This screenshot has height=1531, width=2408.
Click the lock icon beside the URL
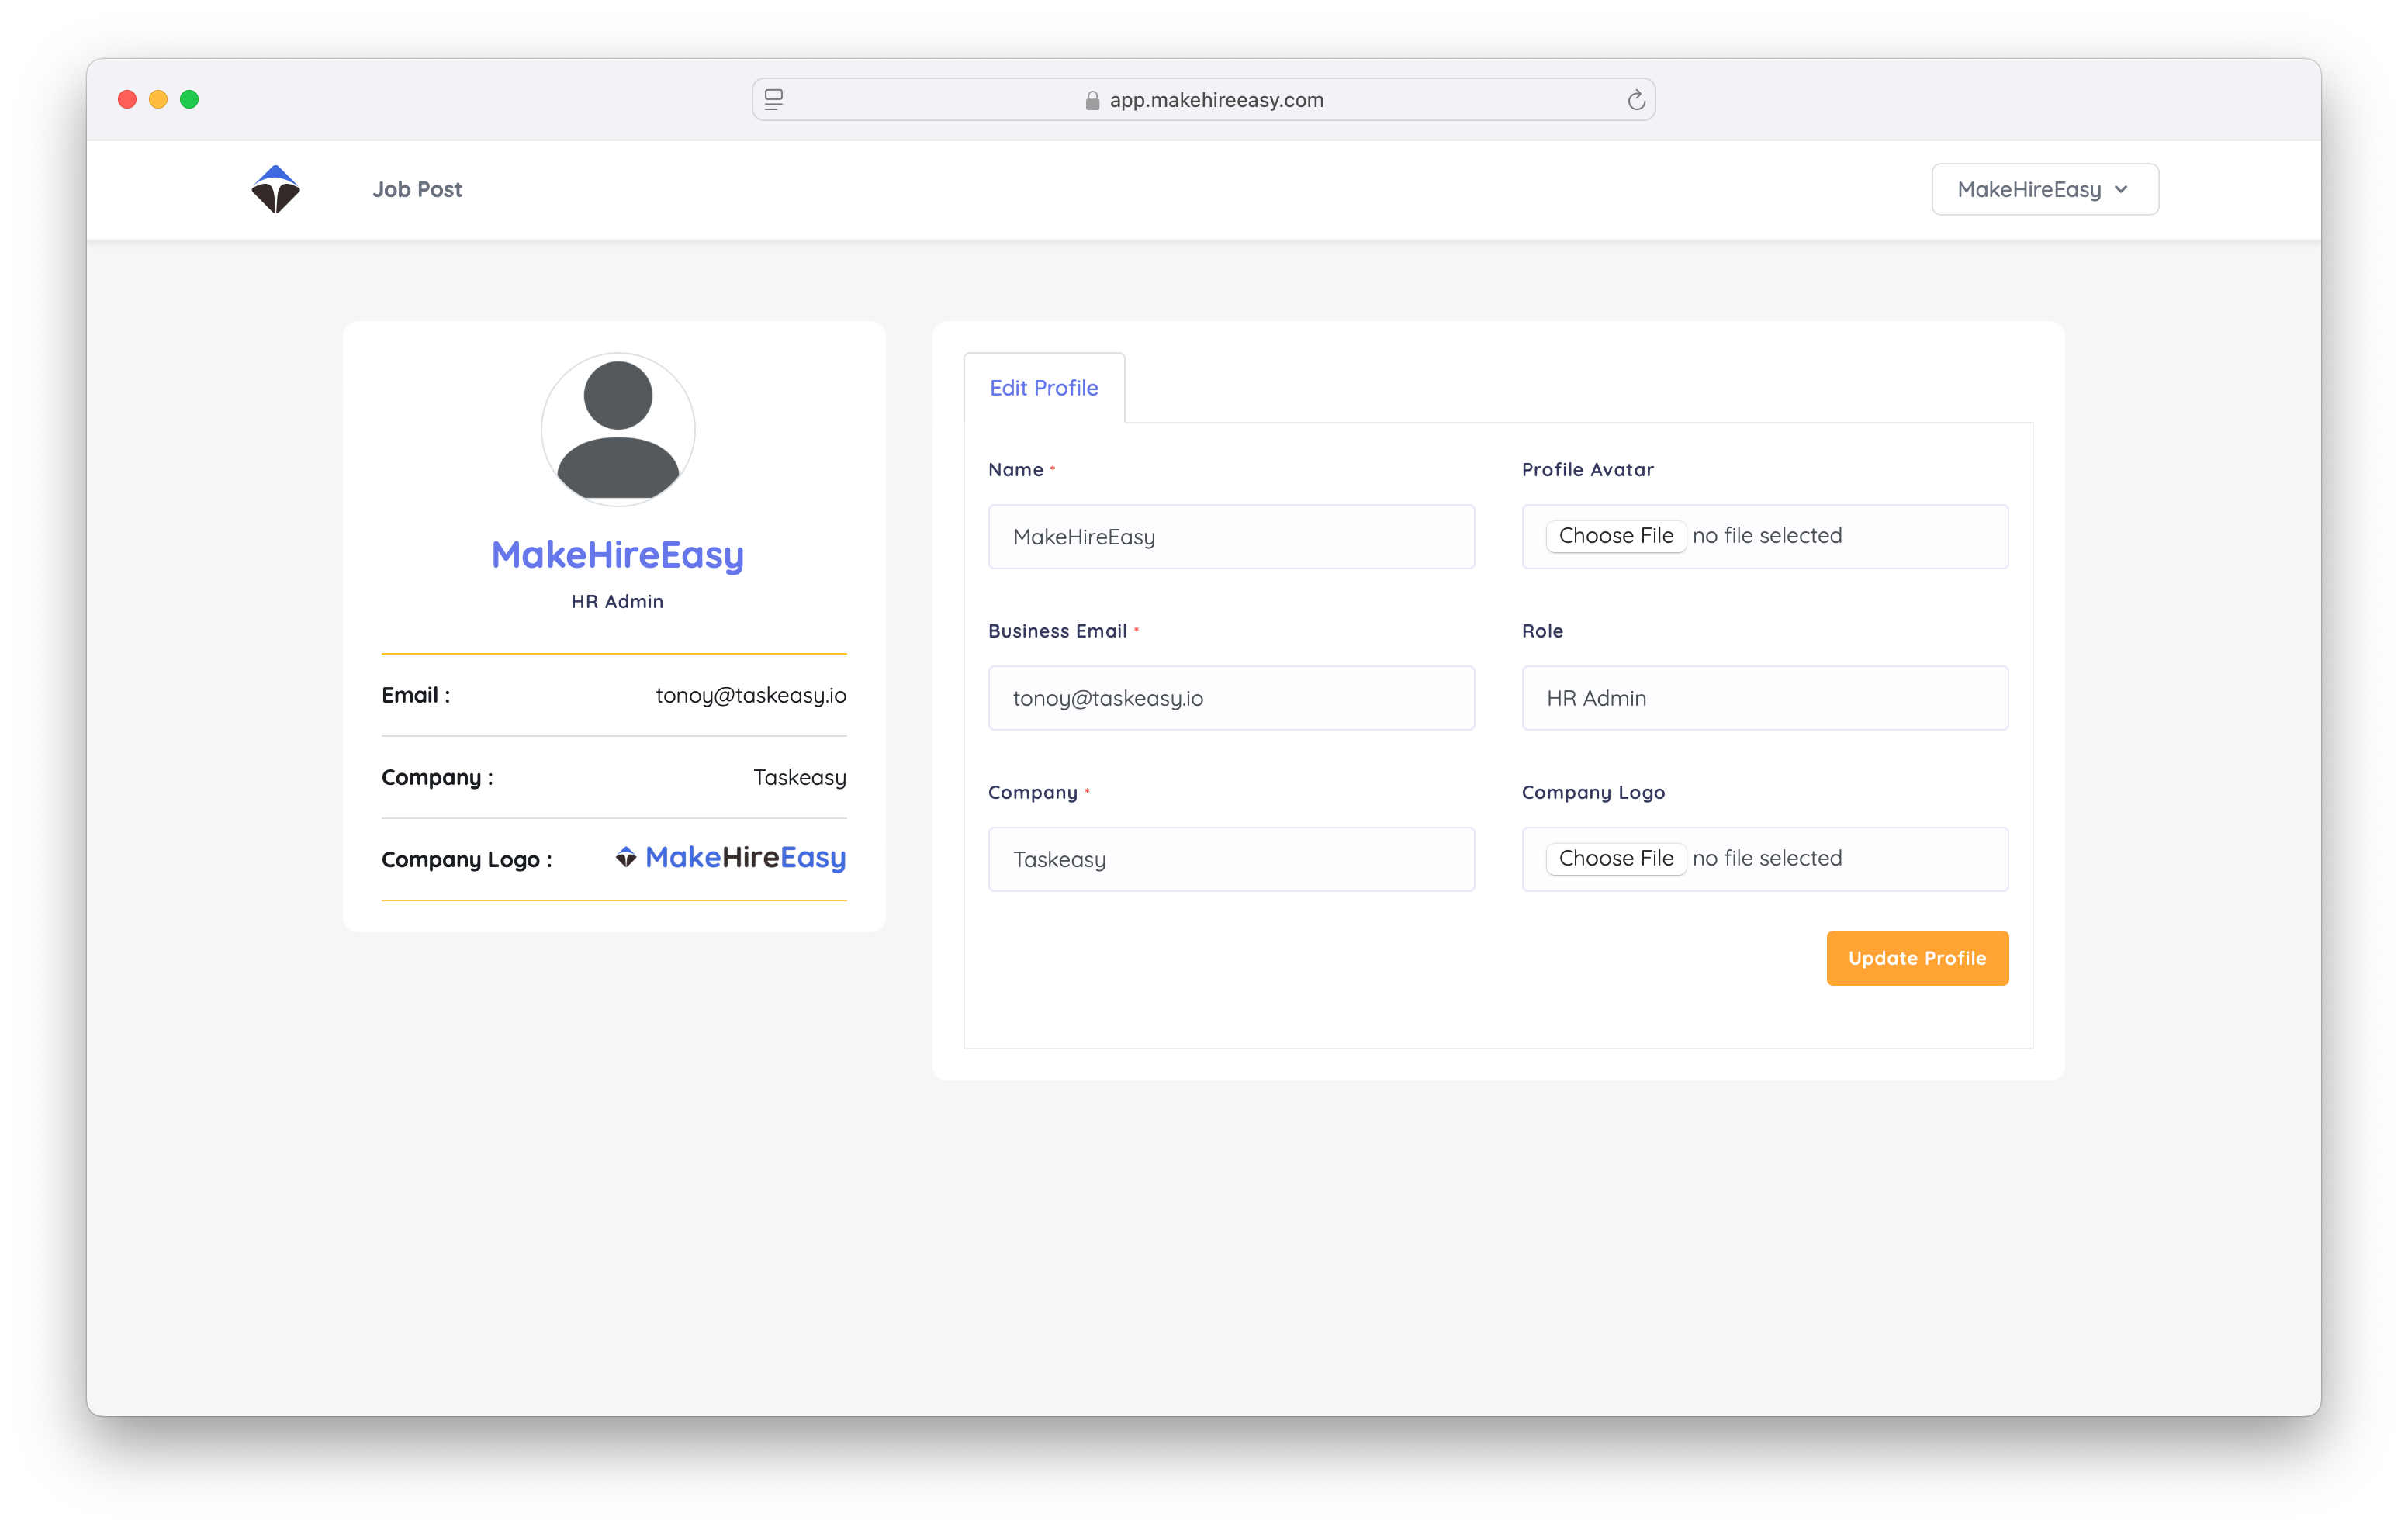click(1092, 101)
